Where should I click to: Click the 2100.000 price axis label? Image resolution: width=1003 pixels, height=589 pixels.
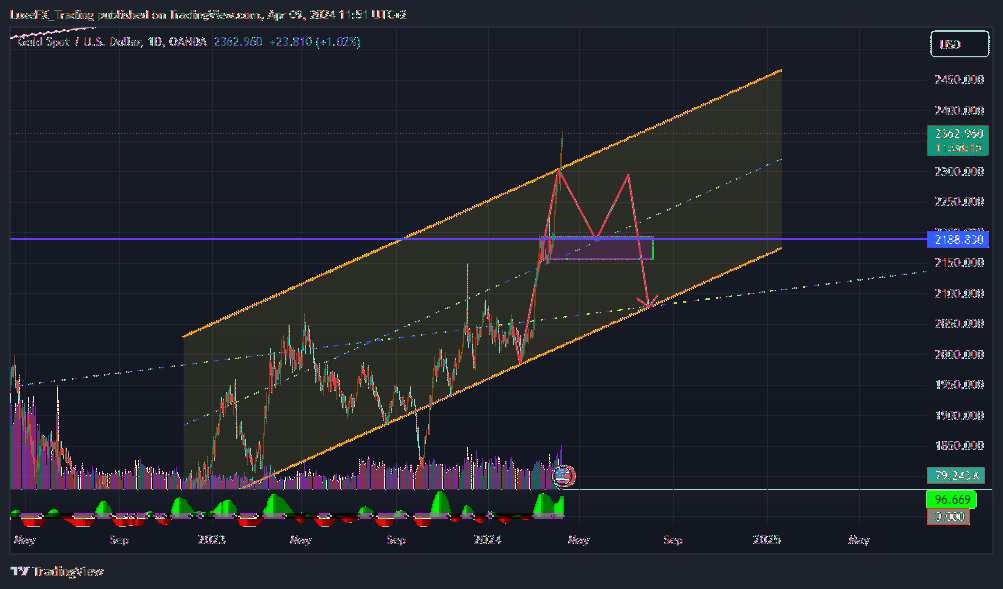(959, 293)
